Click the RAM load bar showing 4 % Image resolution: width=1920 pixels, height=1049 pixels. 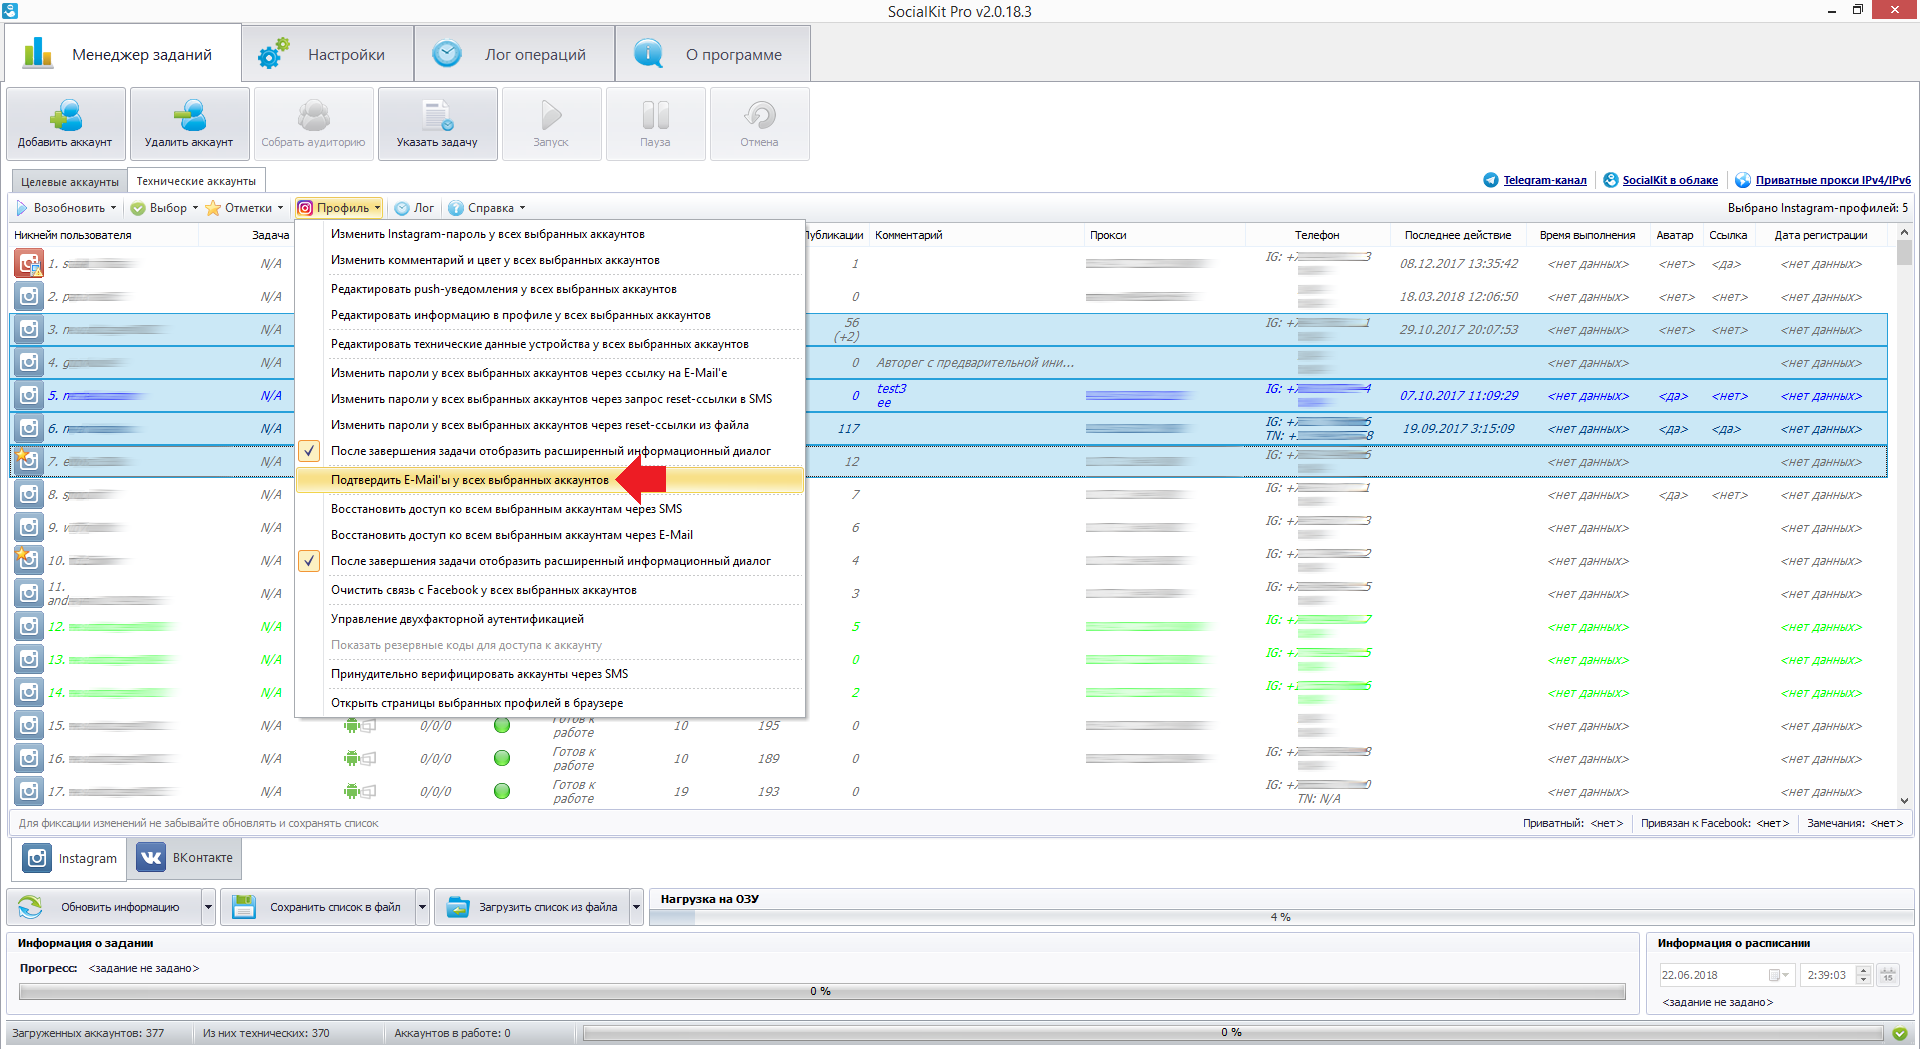pos(1280,917)
